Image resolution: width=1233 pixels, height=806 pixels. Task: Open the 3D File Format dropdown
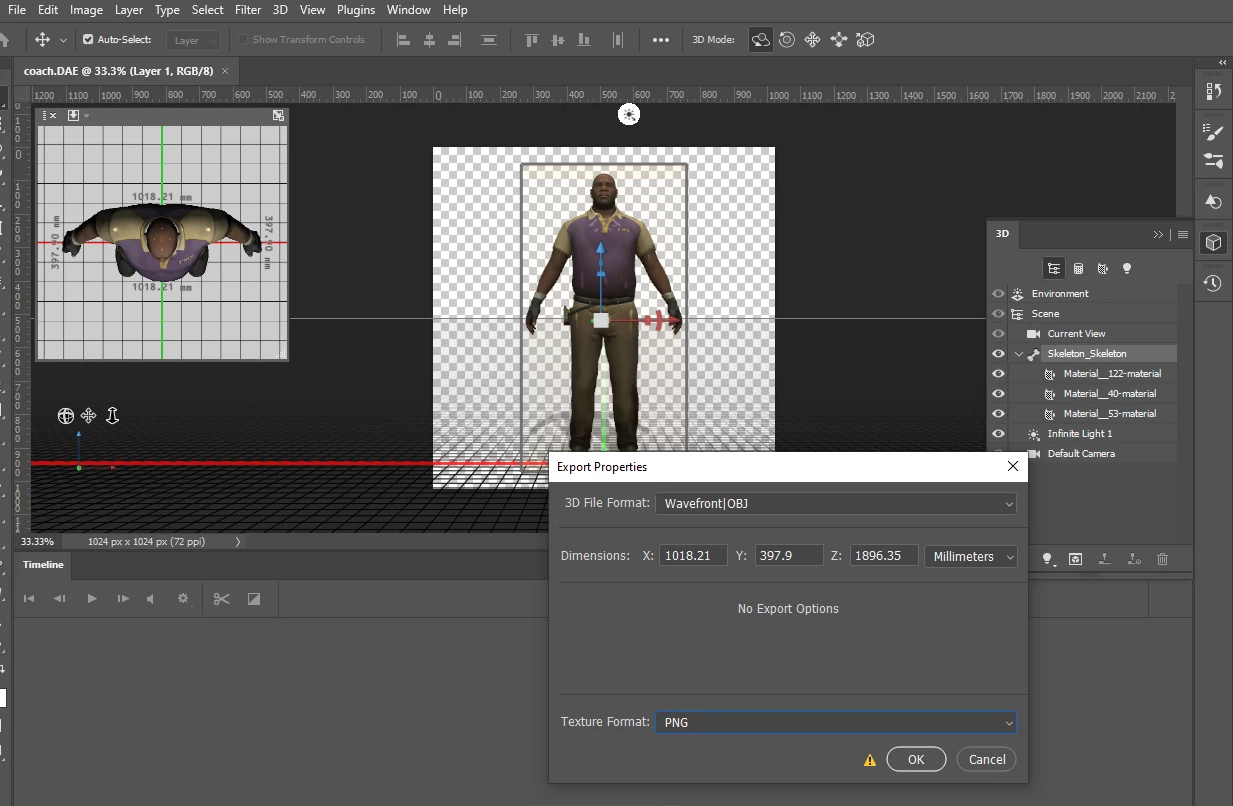click(835, 504)
